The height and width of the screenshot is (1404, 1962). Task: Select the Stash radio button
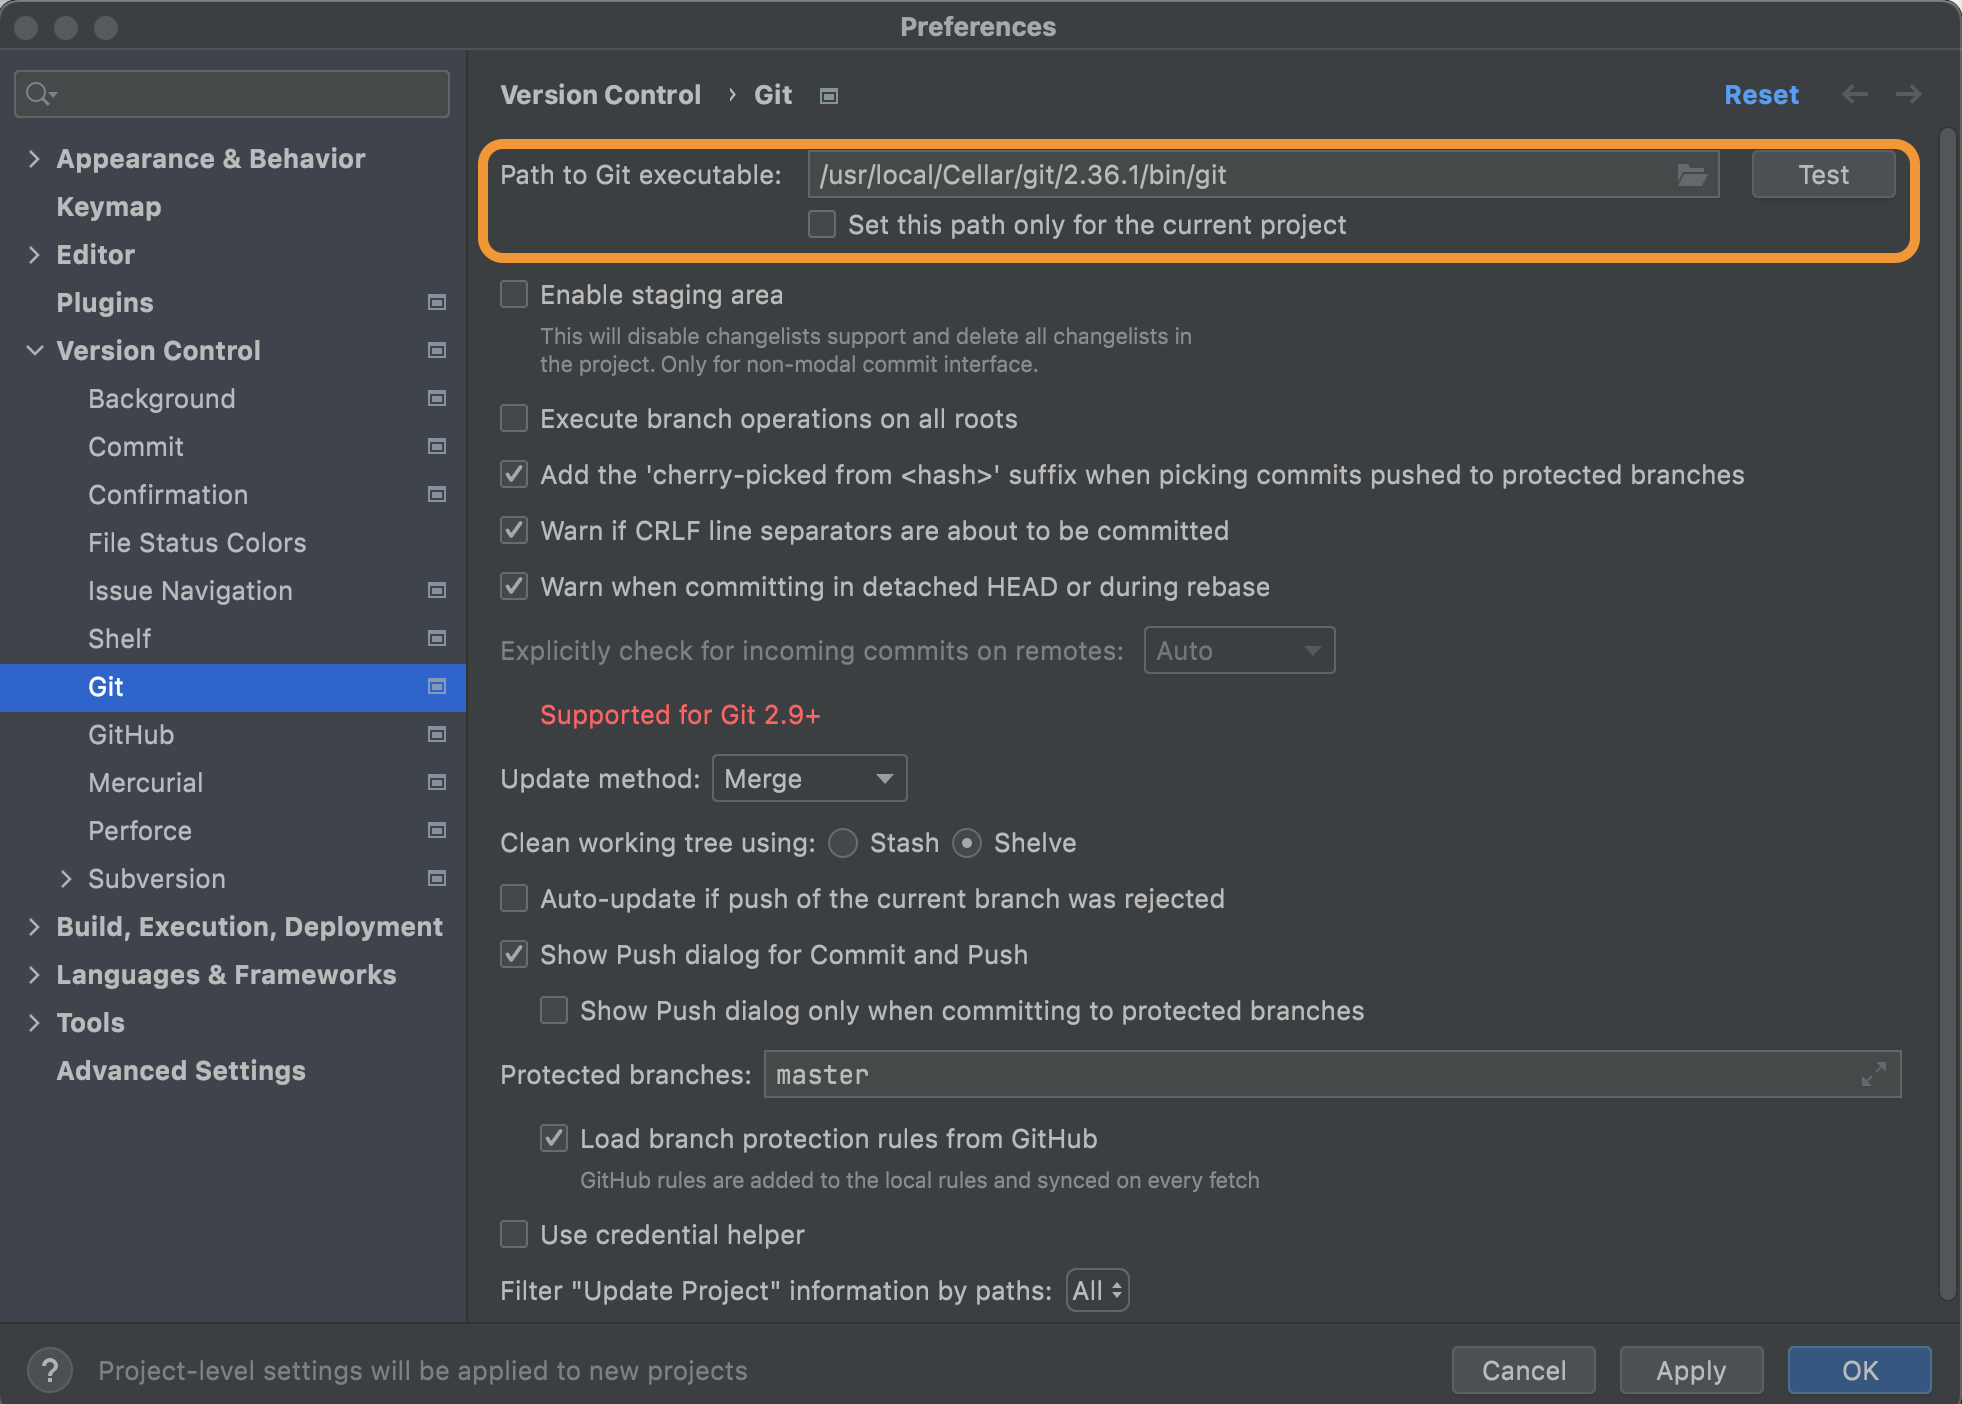(x=843, y=843)
